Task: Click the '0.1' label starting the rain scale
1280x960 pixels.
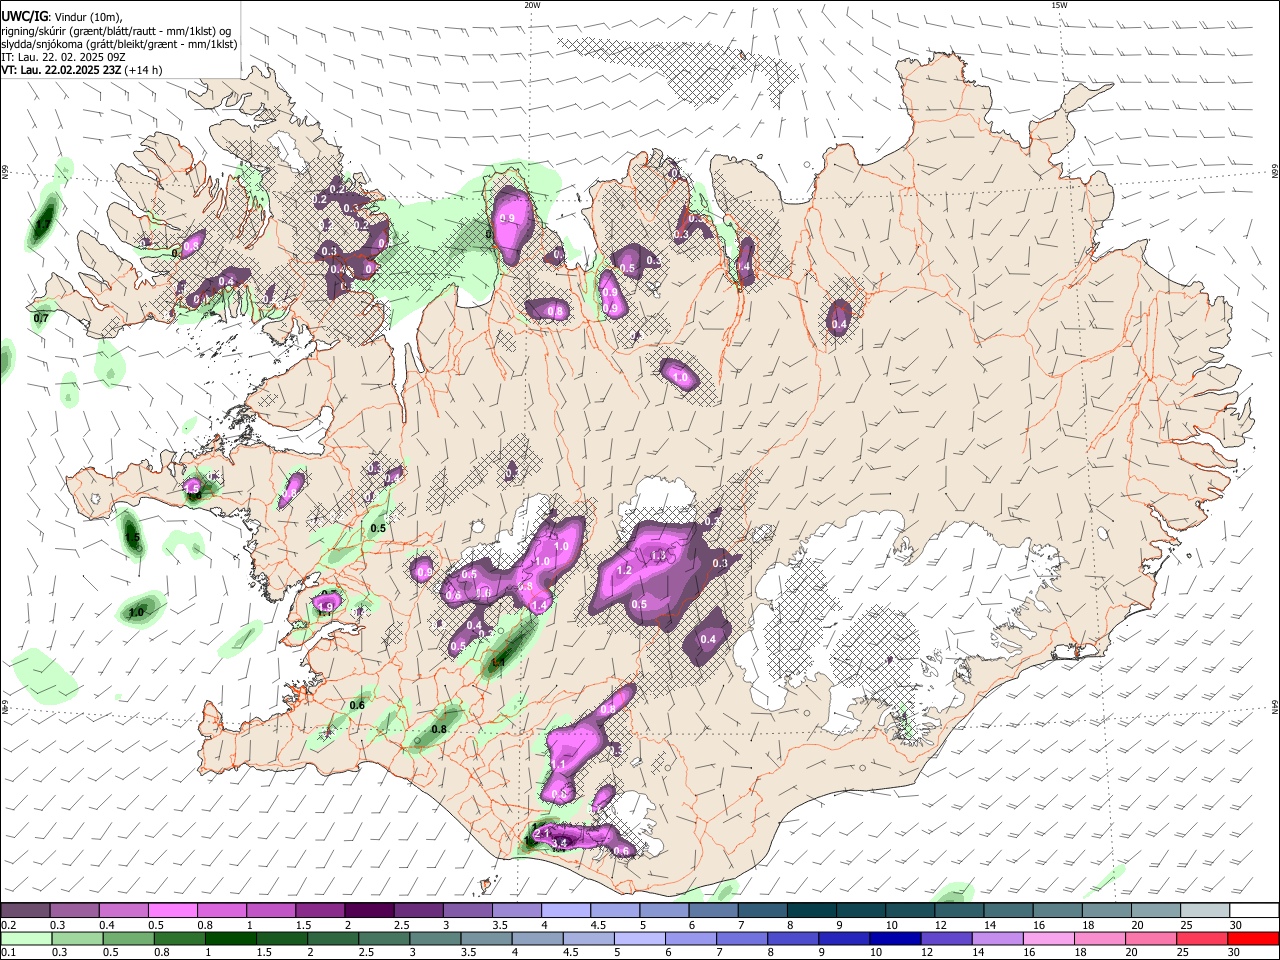Action: 8,953
